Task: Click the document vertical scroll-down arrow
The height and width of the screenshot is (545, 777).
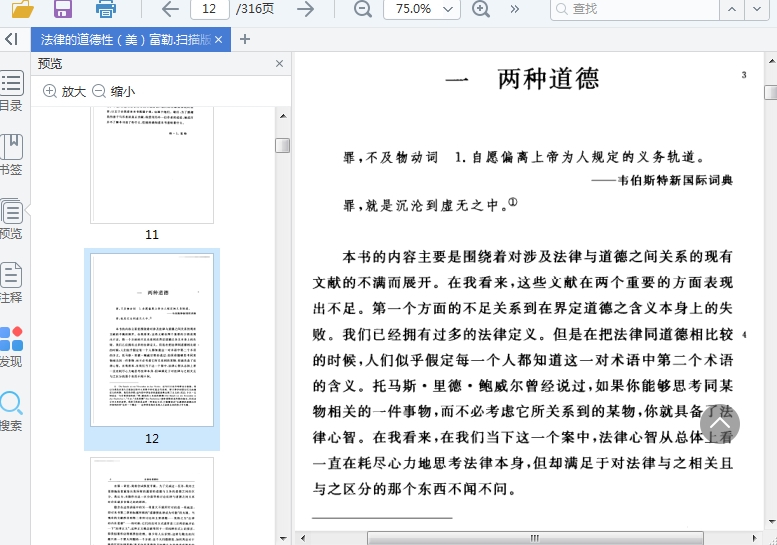Action: (772, 522)
